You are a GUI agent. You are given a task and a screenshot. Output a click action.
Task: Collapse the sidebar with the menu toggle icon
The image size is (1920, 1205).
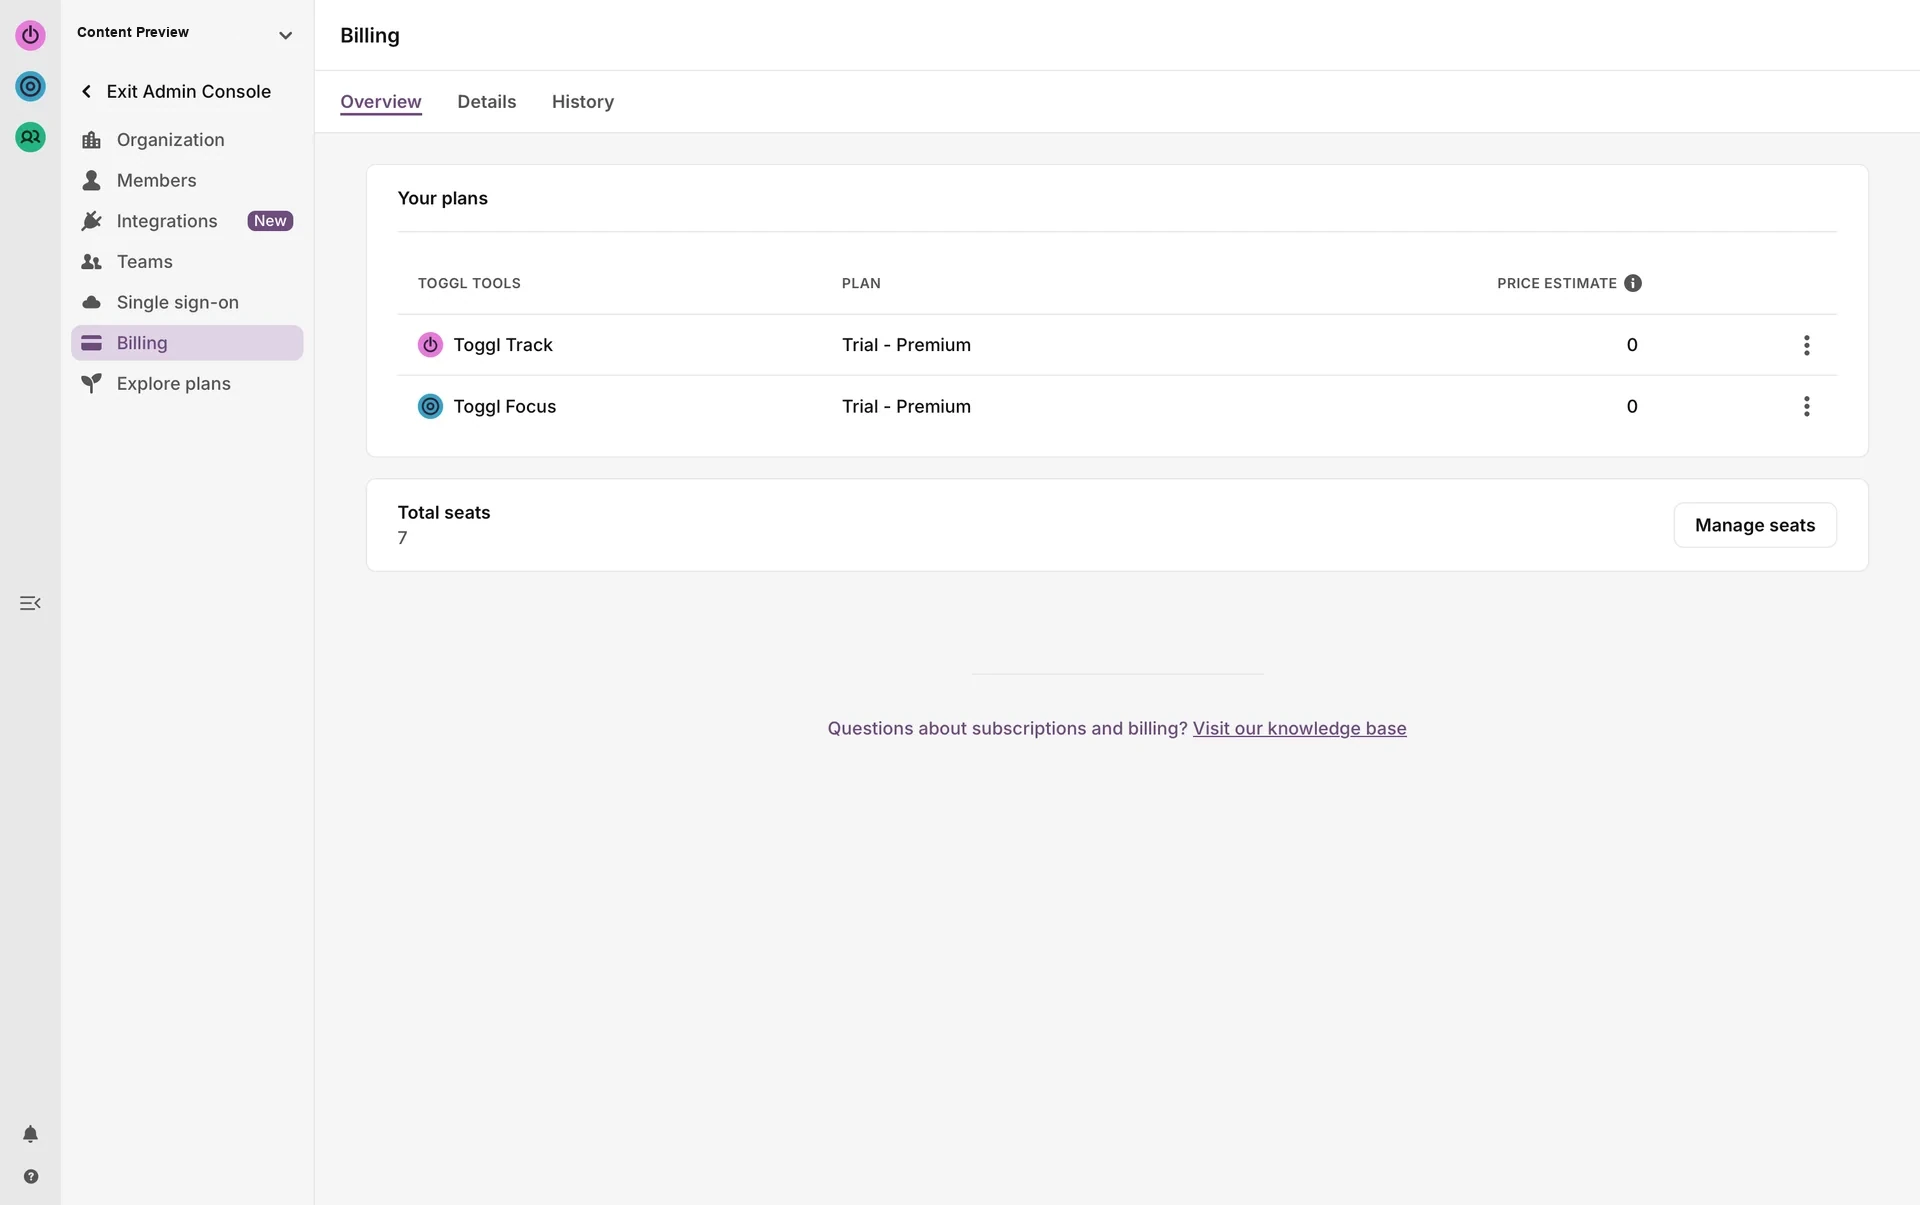click(x=30, y=603)
